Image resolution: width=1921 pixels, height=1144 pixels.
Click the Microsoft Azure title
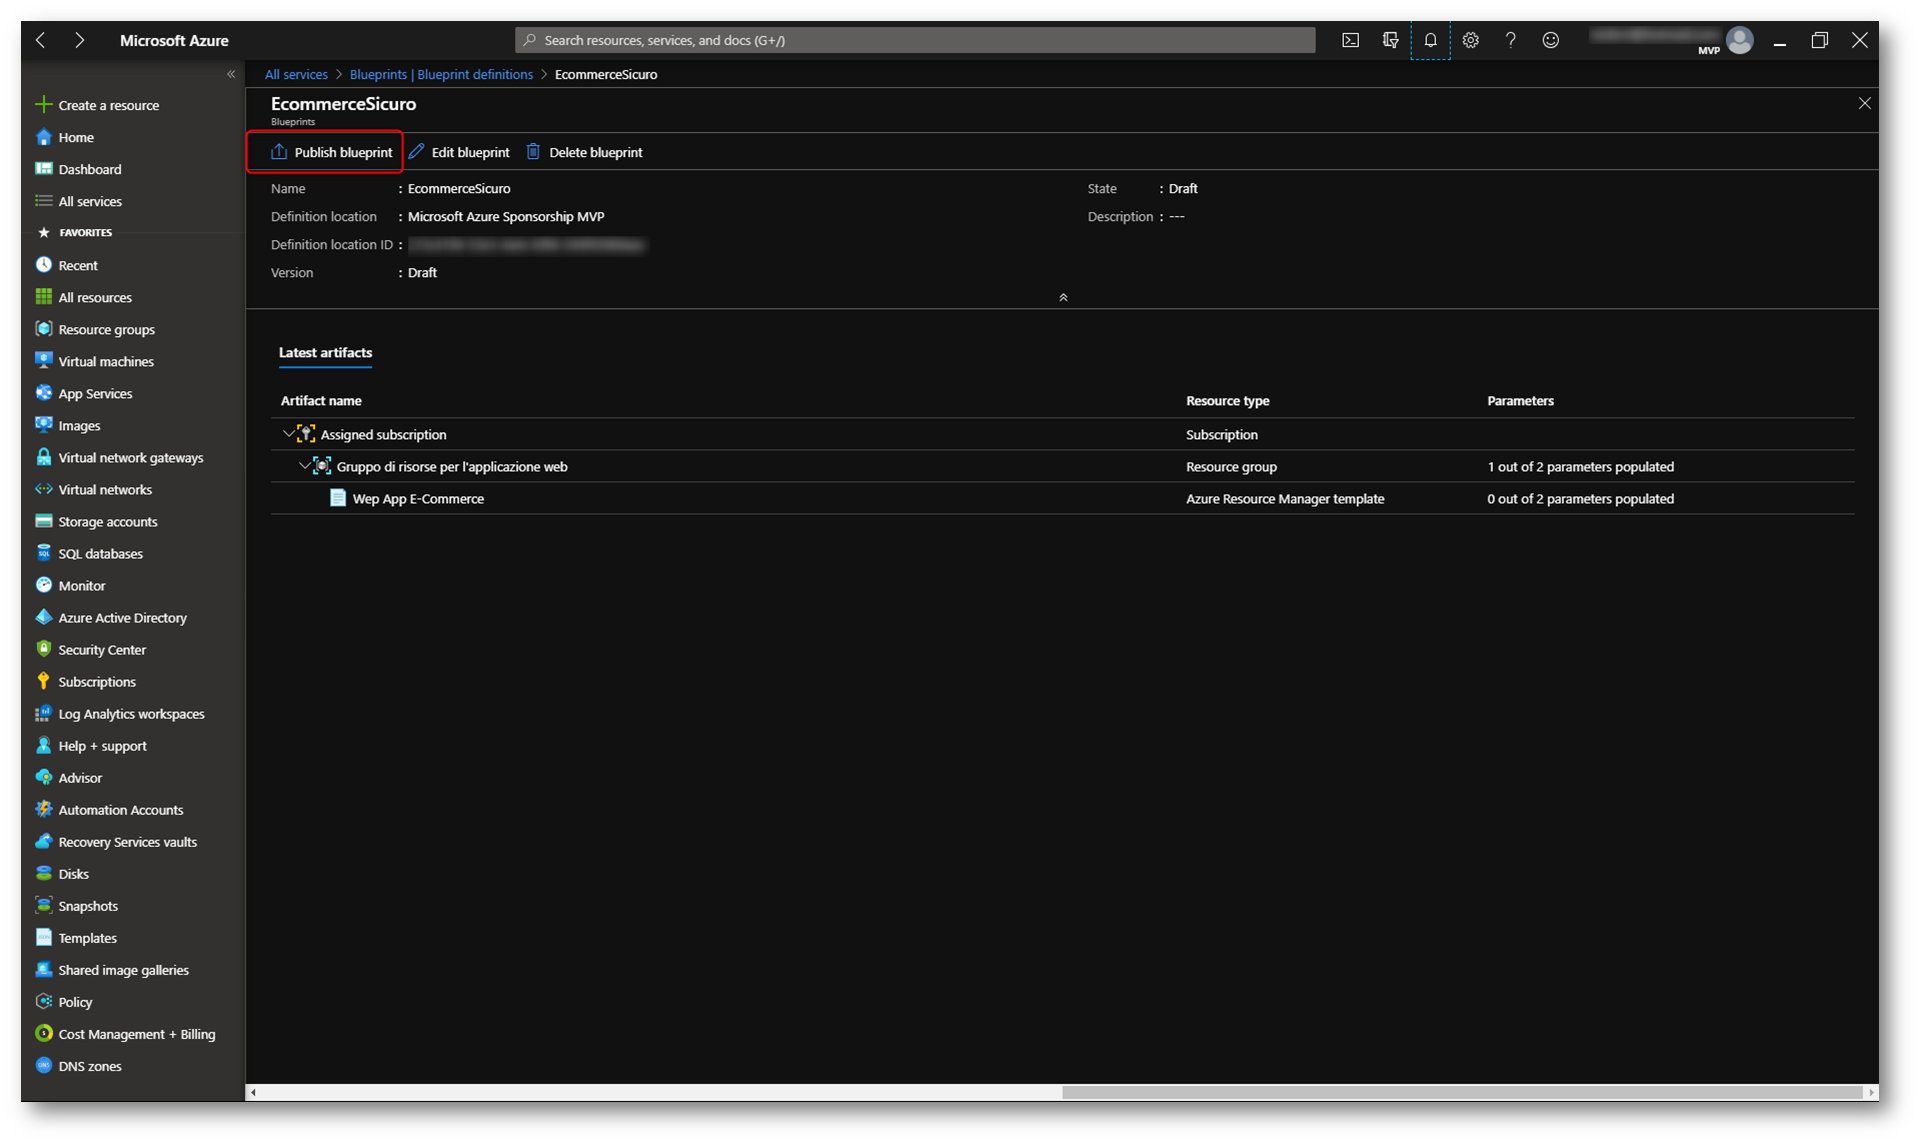click(x=174, y=40)
